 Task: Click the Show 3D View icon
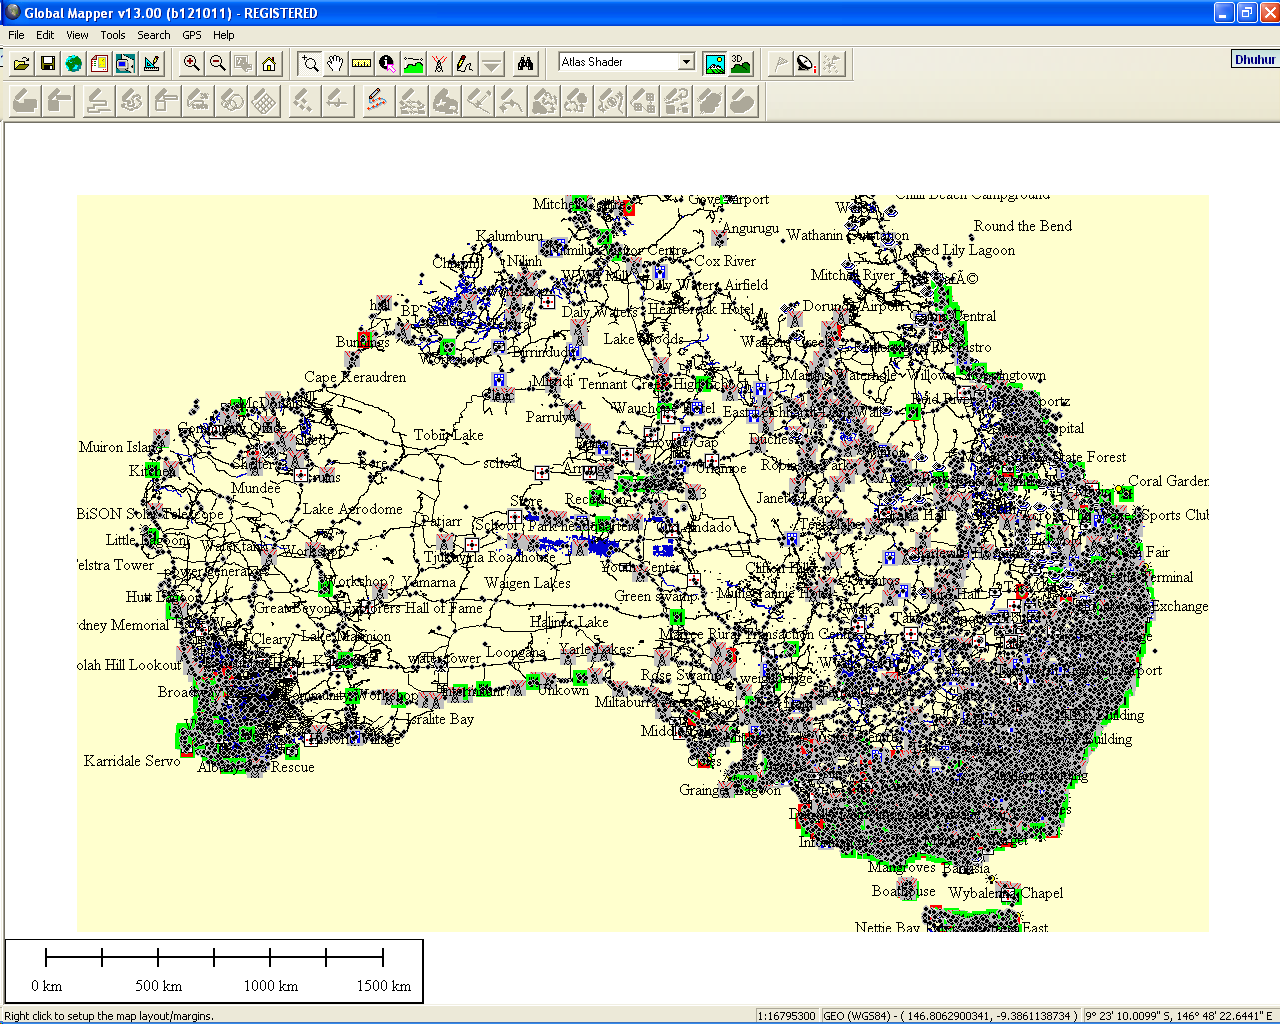(x=740, y=64)
